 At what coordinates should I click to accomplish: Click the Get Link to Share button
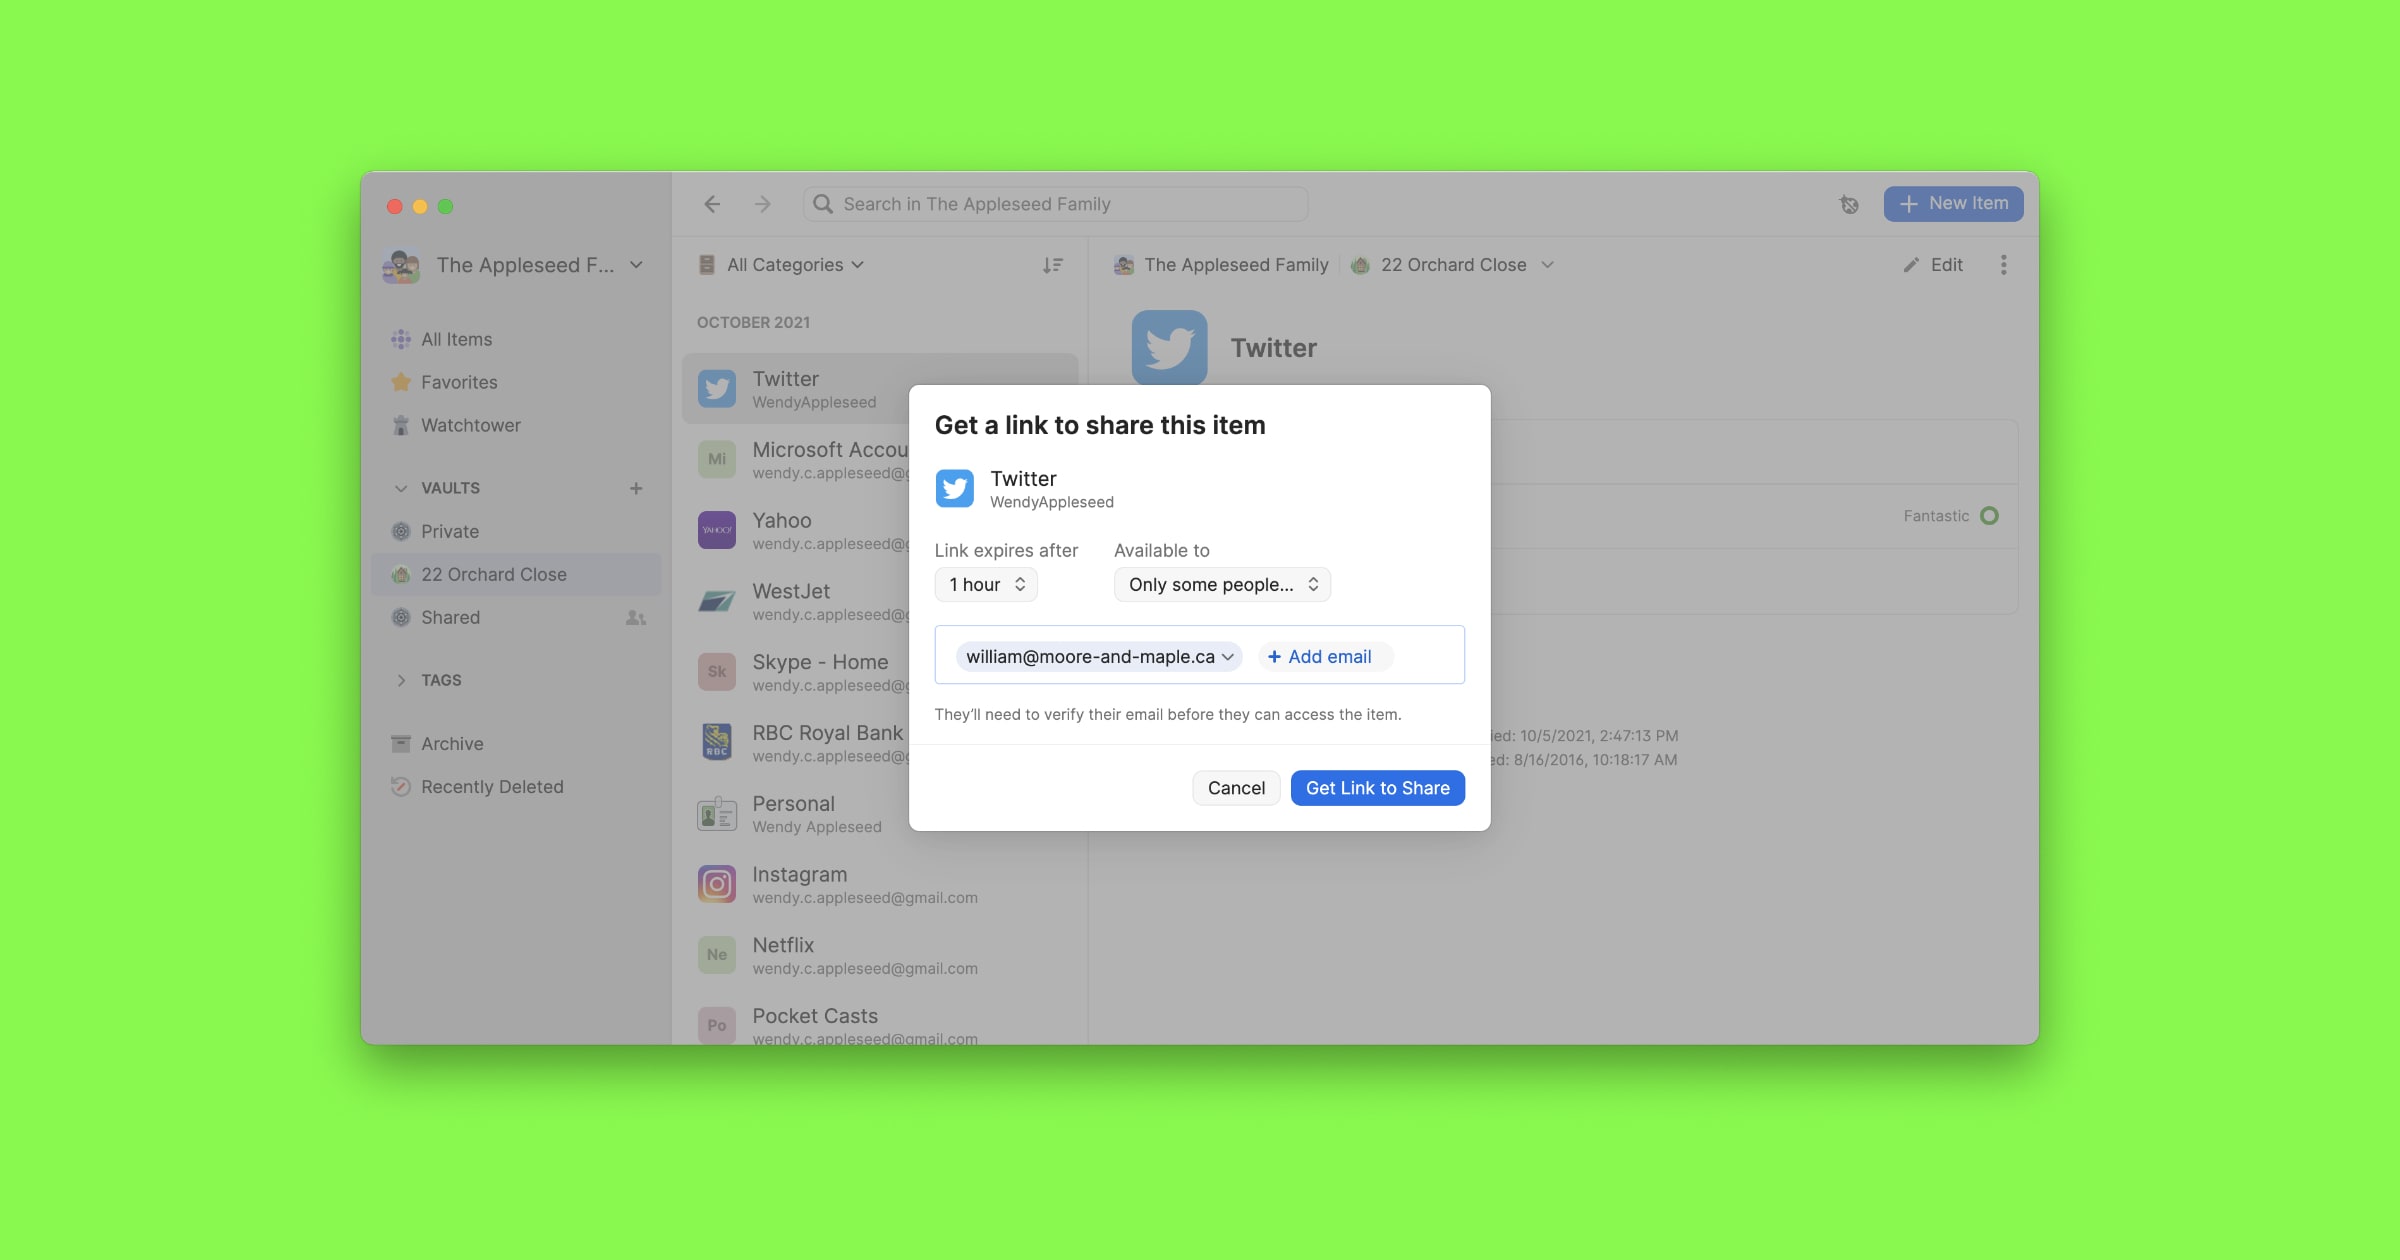(x=1377, y=788)
